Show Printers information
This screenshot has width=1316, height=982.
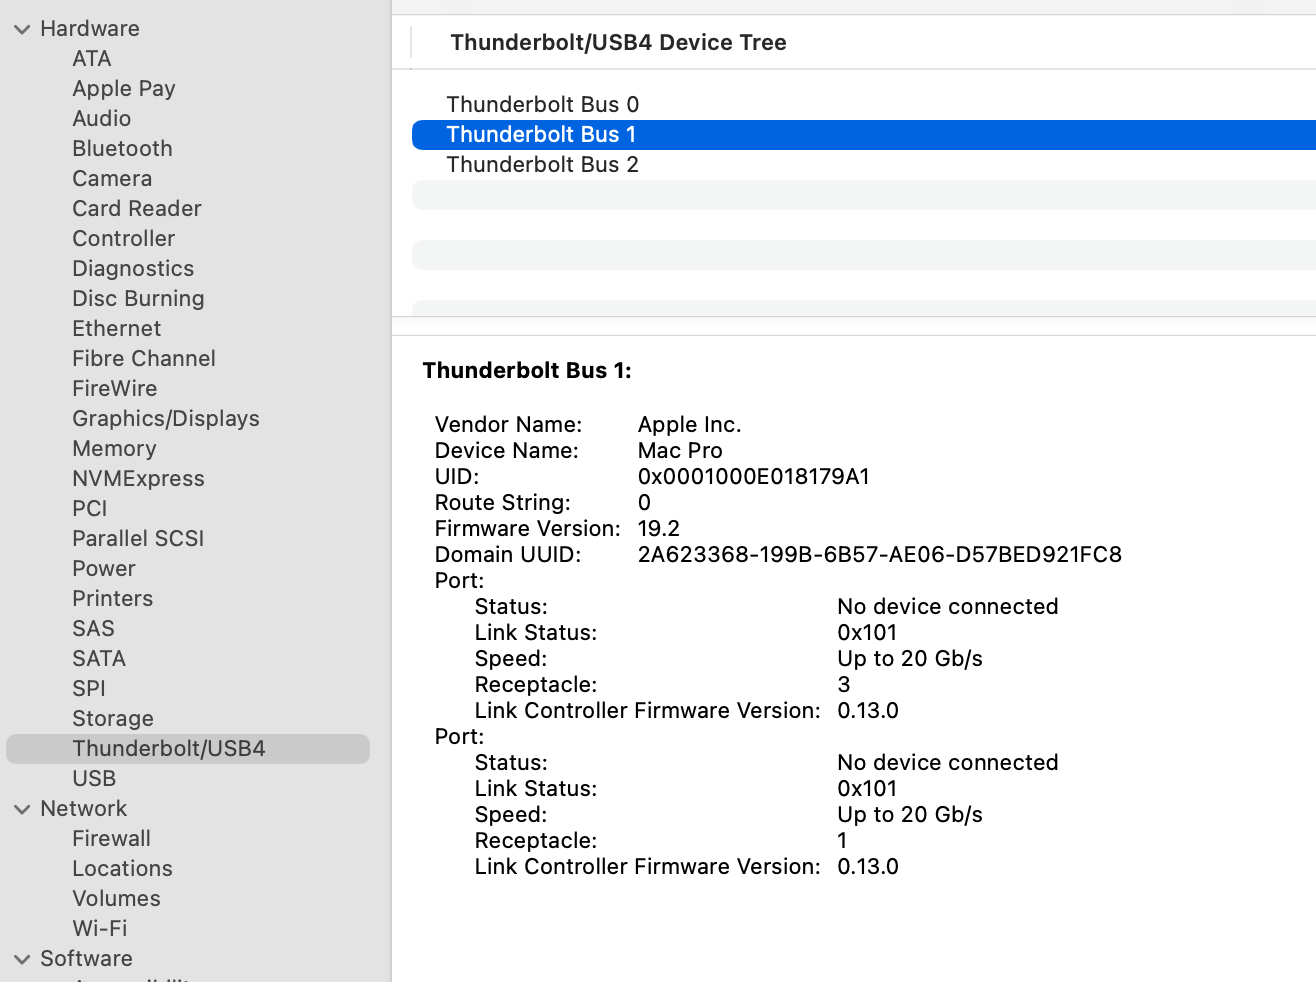[x=113, y=599]
